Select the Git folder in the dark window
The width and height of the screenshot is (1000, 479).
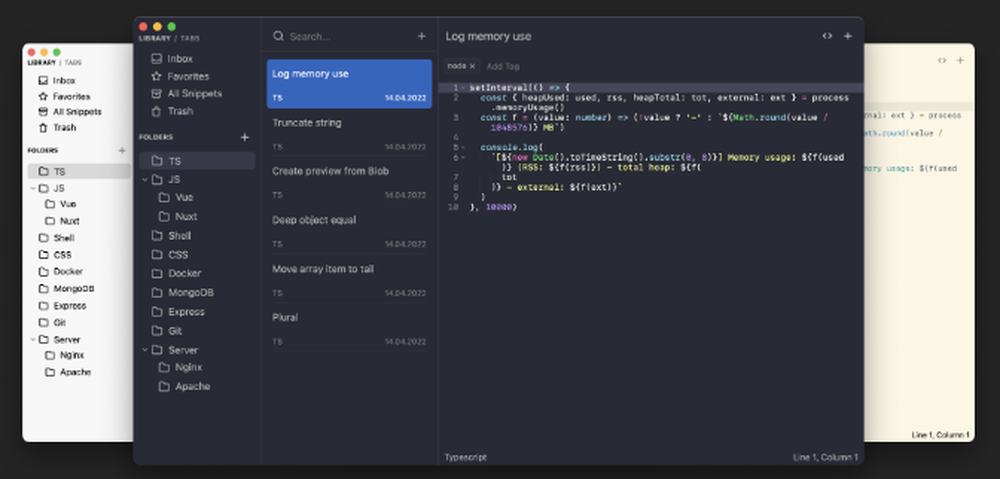click(x=166, y=331)
